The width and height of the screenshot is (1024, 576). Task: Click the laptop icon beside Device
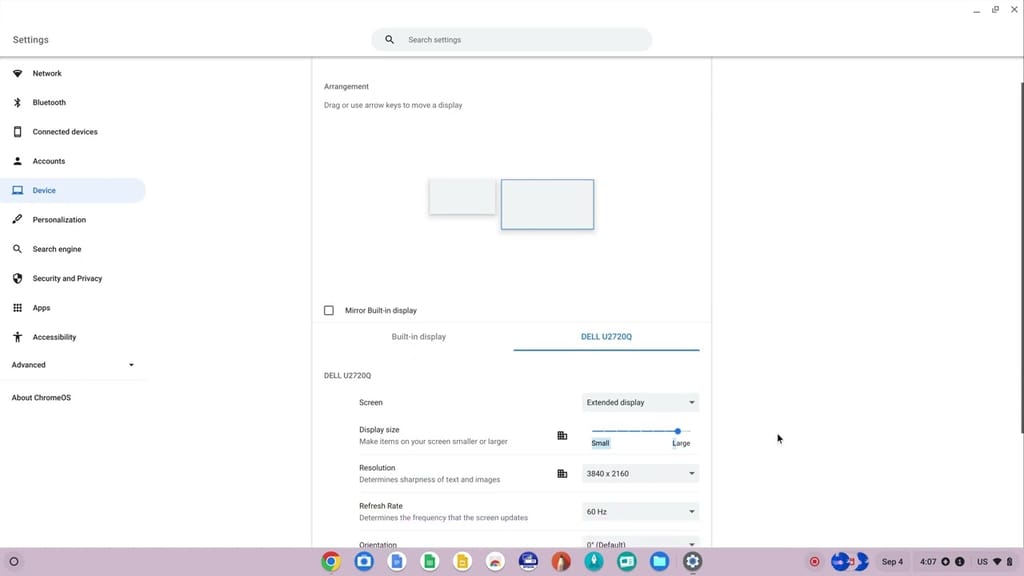(18, 191)
